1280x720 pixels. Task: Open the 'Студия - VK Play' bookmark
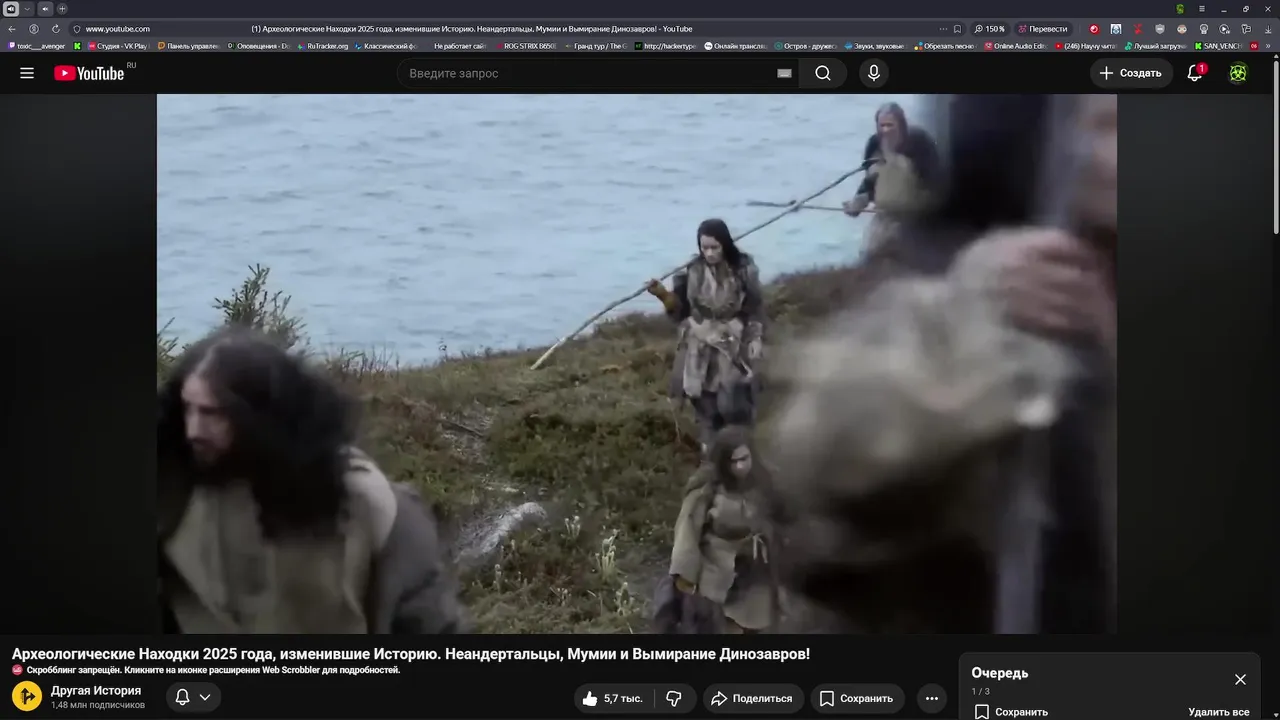[x=118, y=46]
